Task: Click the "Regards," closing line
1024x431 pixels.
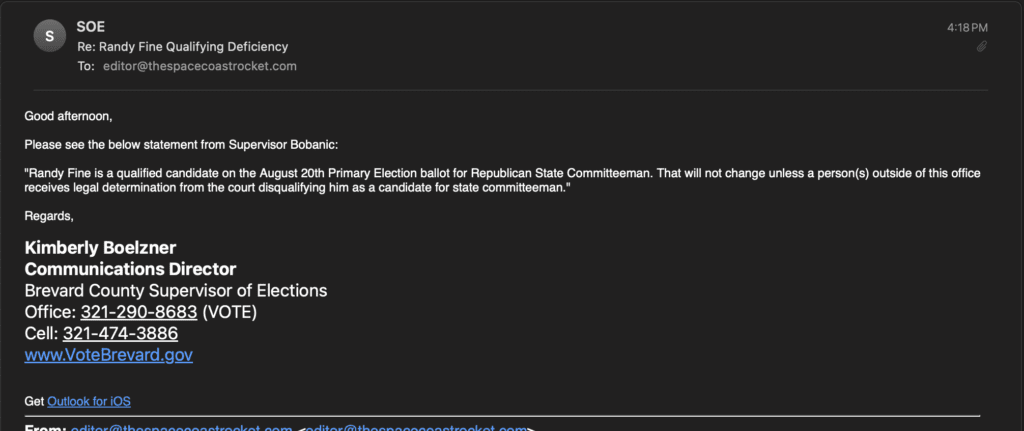Action: pyautogui.click(x=49, y=216)
